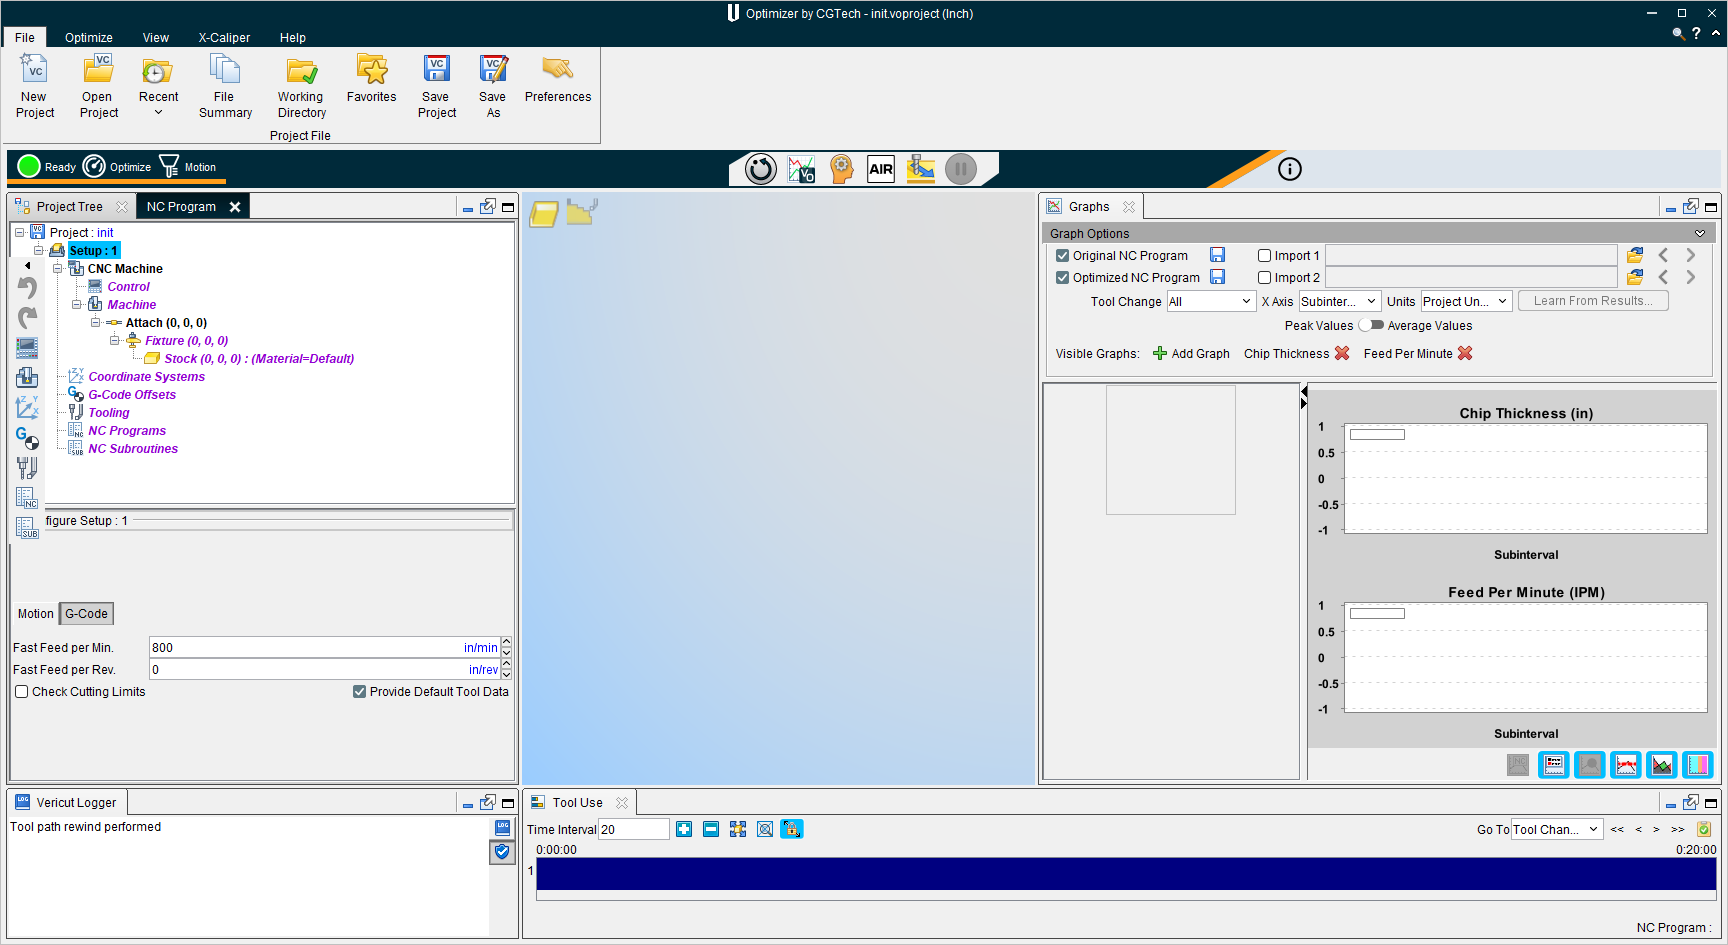
Task: Open the View ribbon tab
Action: point(156,38)
